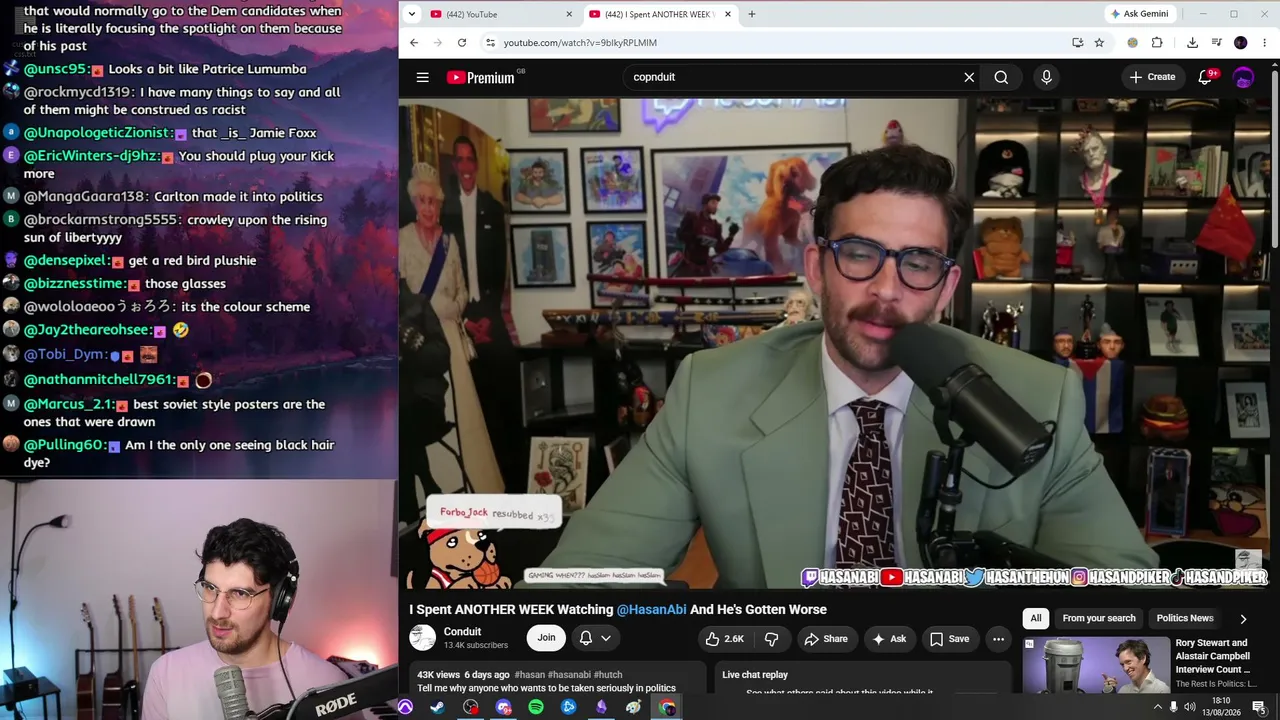Open YouTube notifications bell
This screenshot has height=720, width=1280.
coord(1205,77)
